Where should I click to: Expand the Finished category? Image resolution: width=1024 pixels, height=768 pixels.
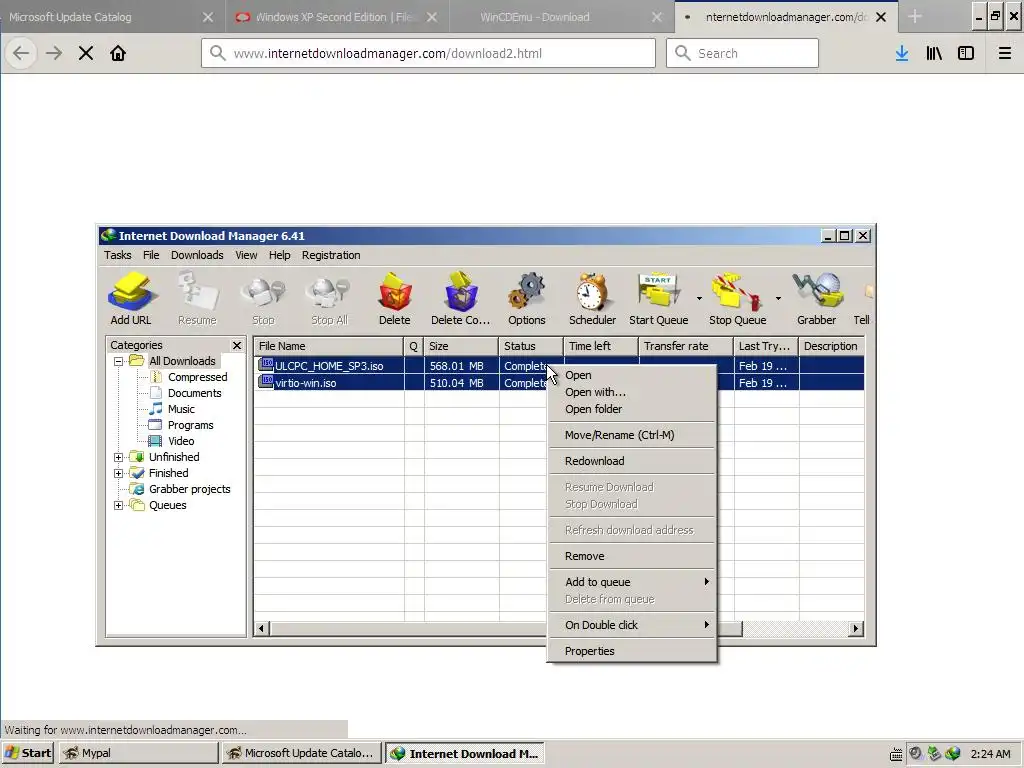(118, 473)
